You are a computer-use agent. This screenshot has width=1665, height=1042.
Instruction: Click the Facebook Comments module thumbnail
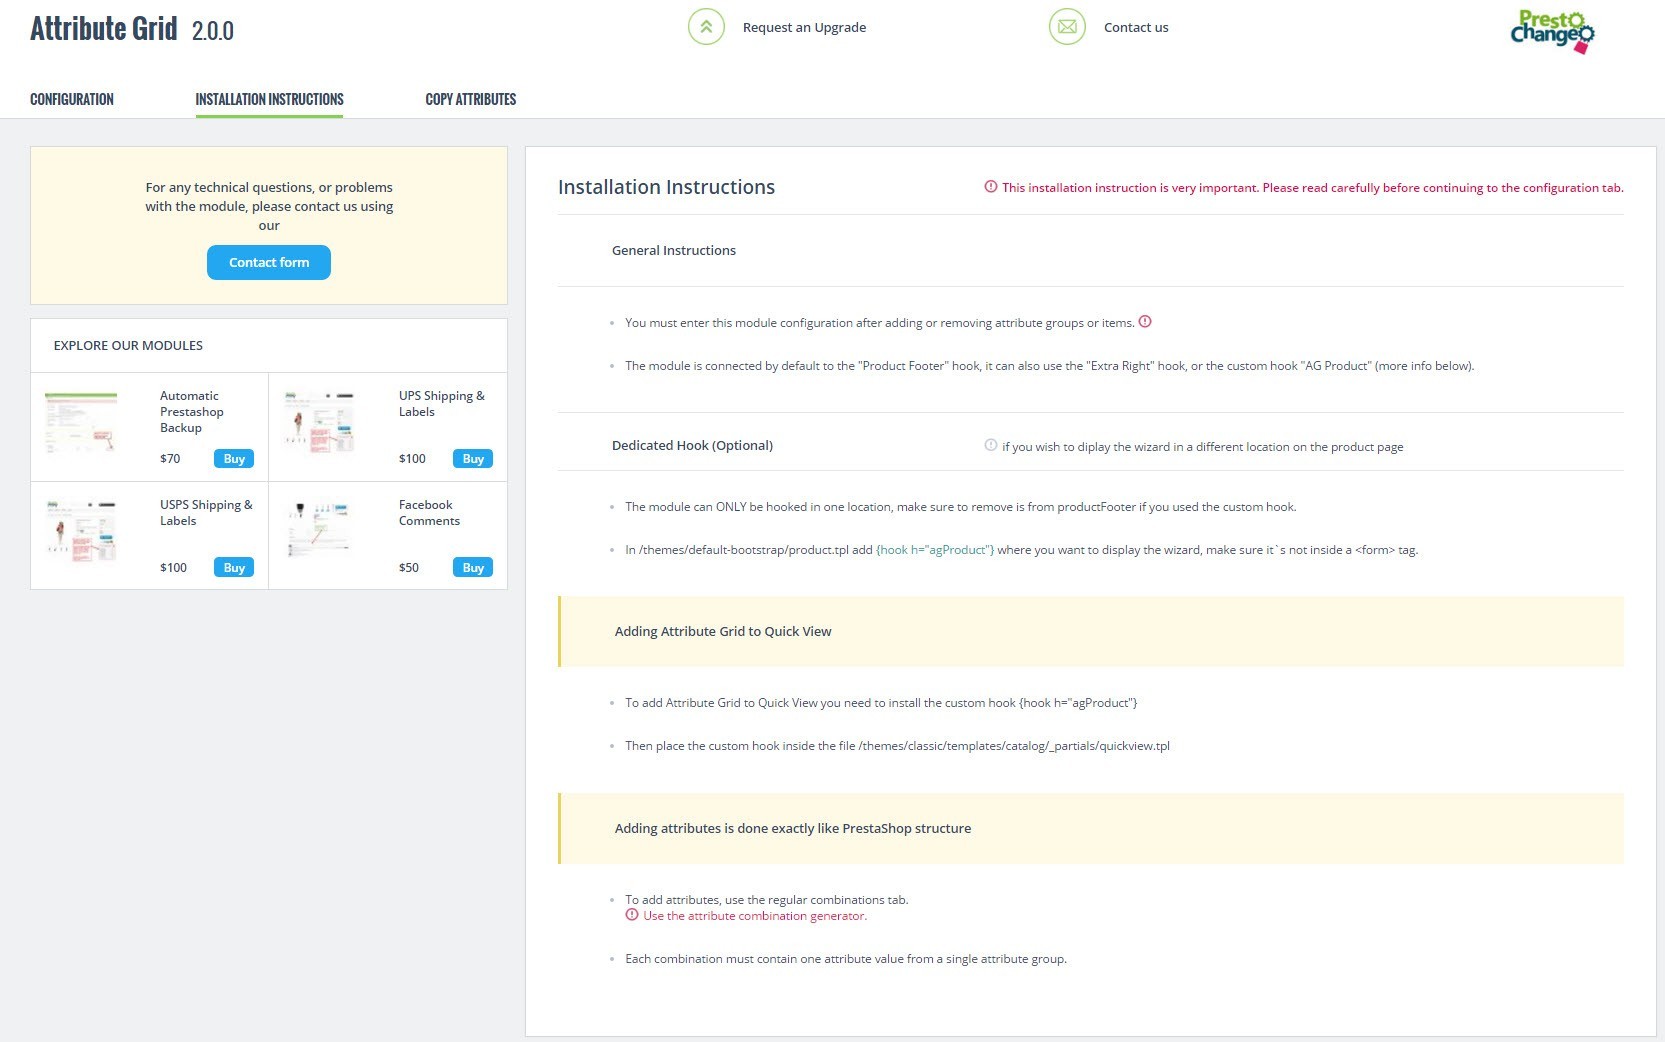click(319, 529)
